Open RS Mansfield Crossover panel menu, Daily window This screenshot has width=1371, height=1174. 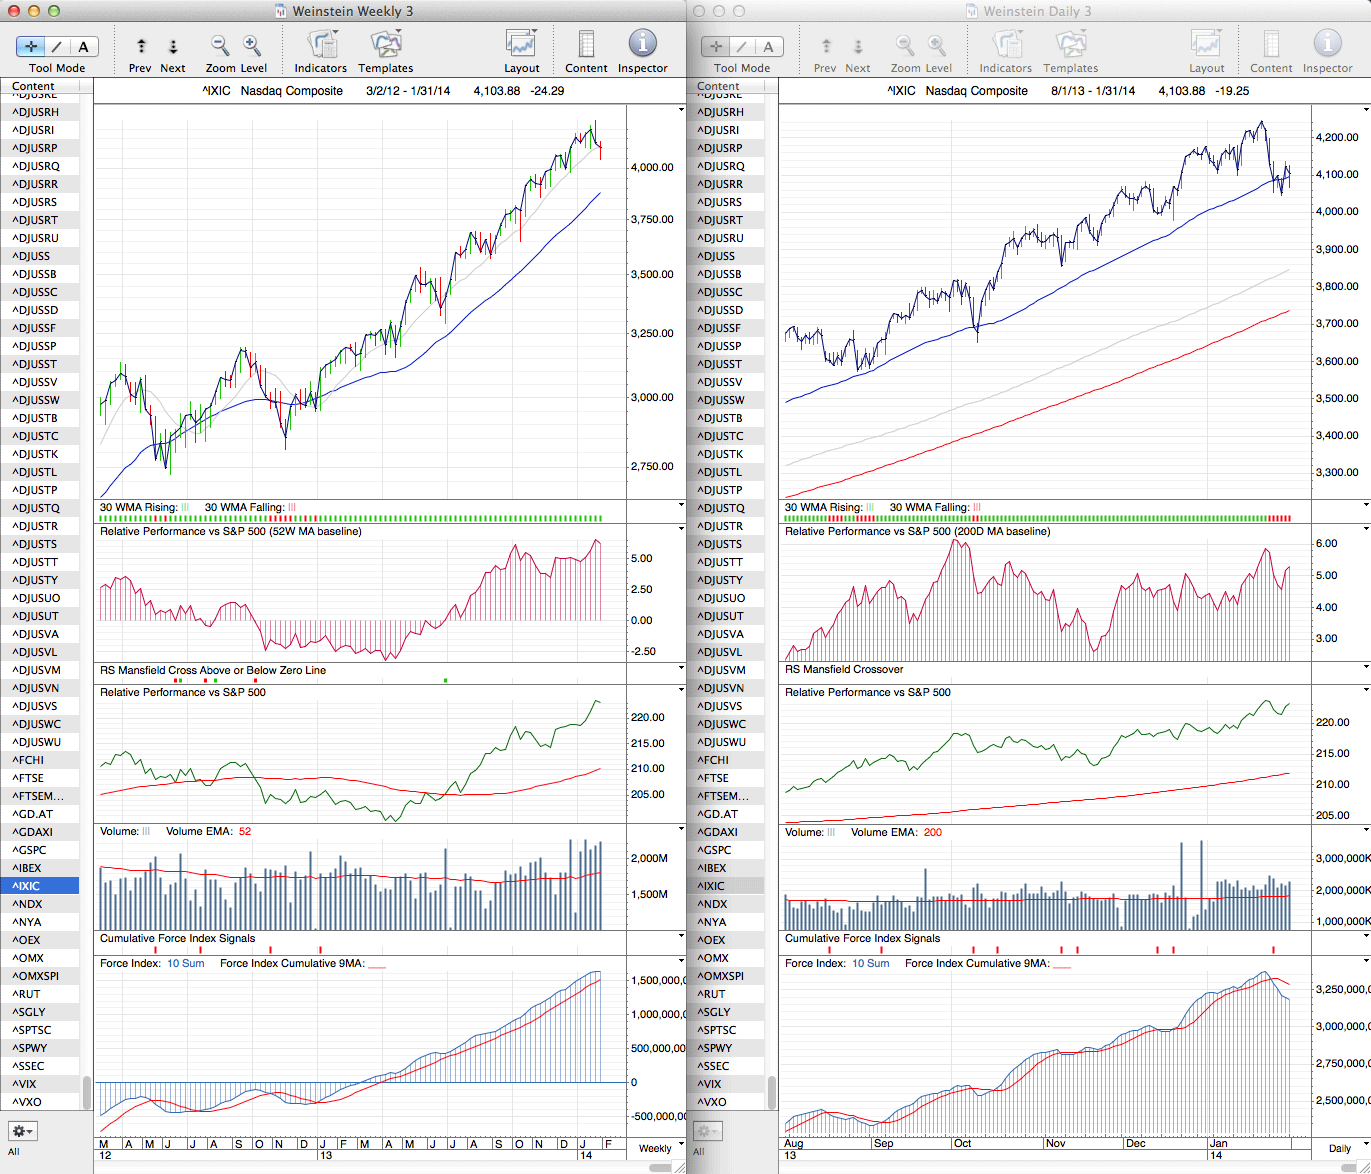(1366, 668)
